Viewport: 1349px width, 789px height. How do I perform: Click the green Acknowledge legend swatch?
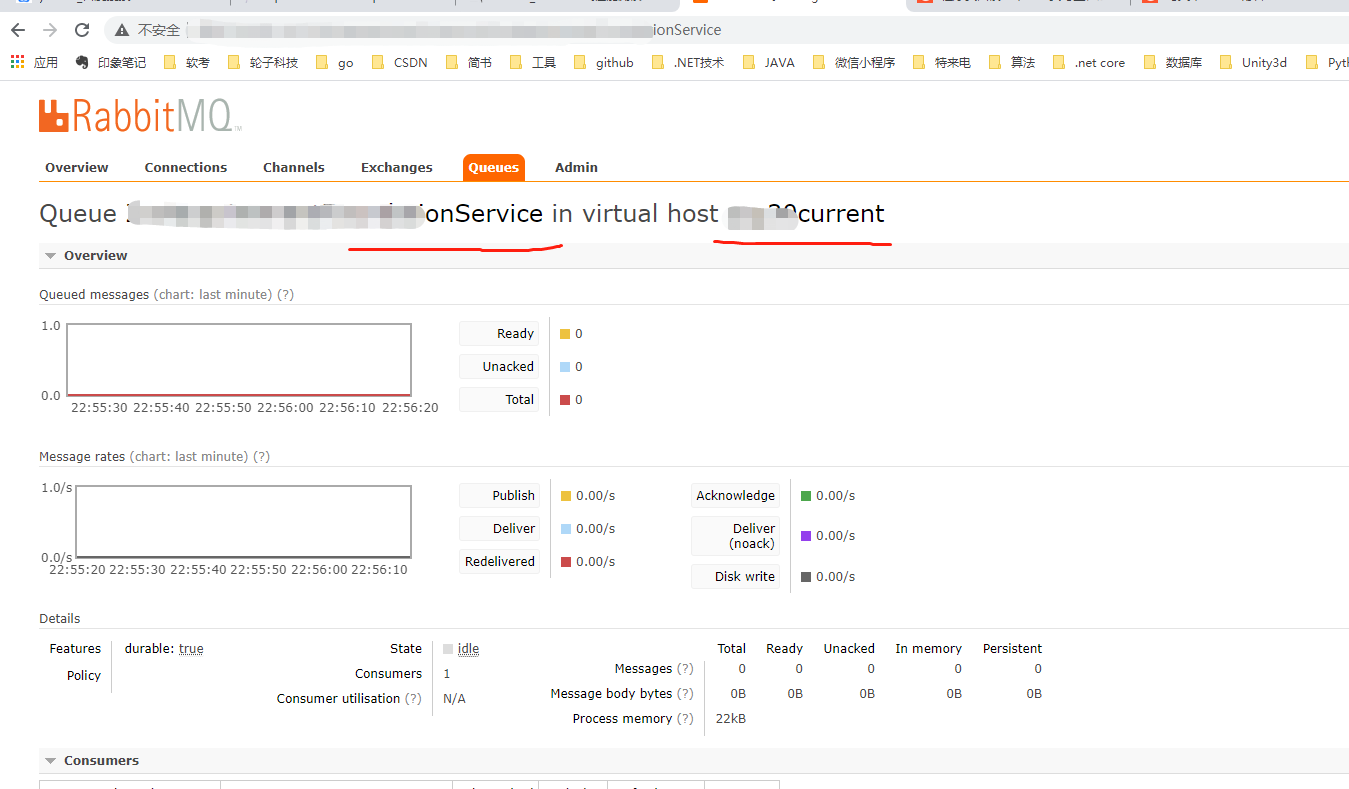(806, 496)
